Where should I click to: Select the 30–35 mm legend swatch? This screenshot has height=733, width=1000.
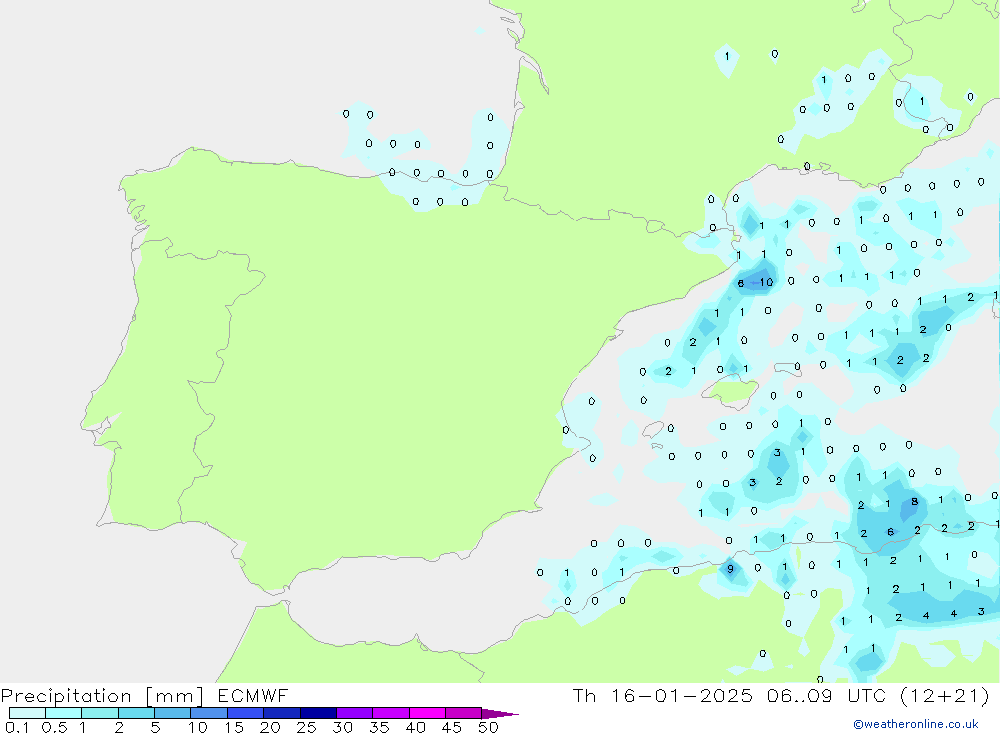pyautogui.click(x=354, y=713)
